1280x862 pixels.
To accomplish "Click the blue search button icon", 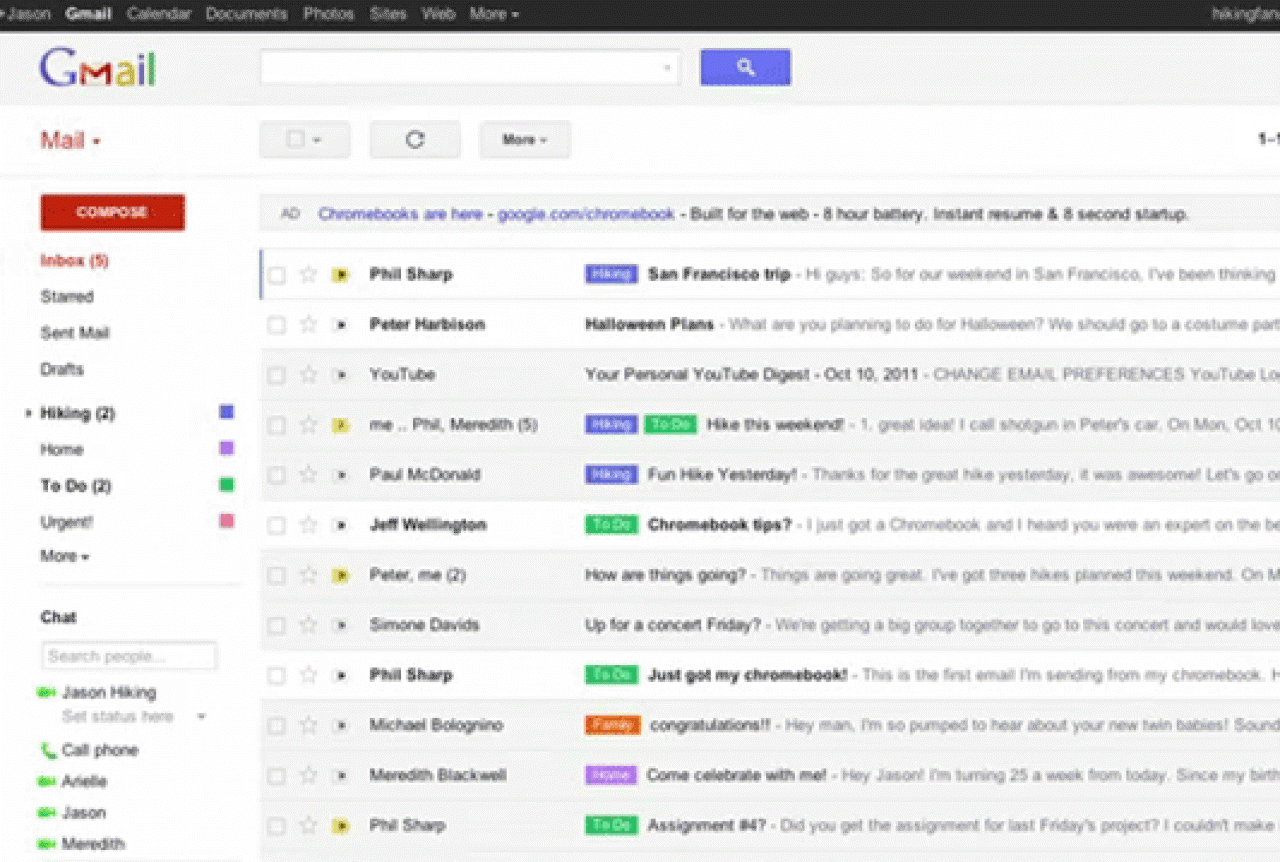I will (745, 67).
